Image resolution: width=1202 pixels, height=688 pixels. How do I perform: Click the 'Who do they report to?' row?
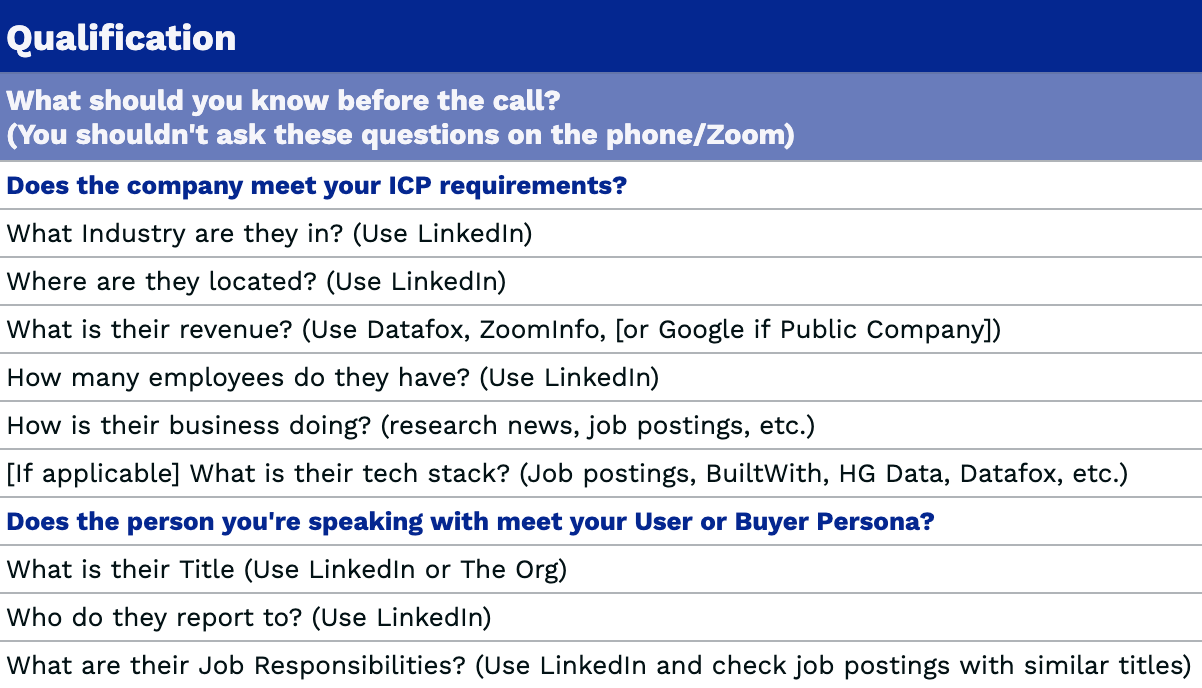point(601,618)
